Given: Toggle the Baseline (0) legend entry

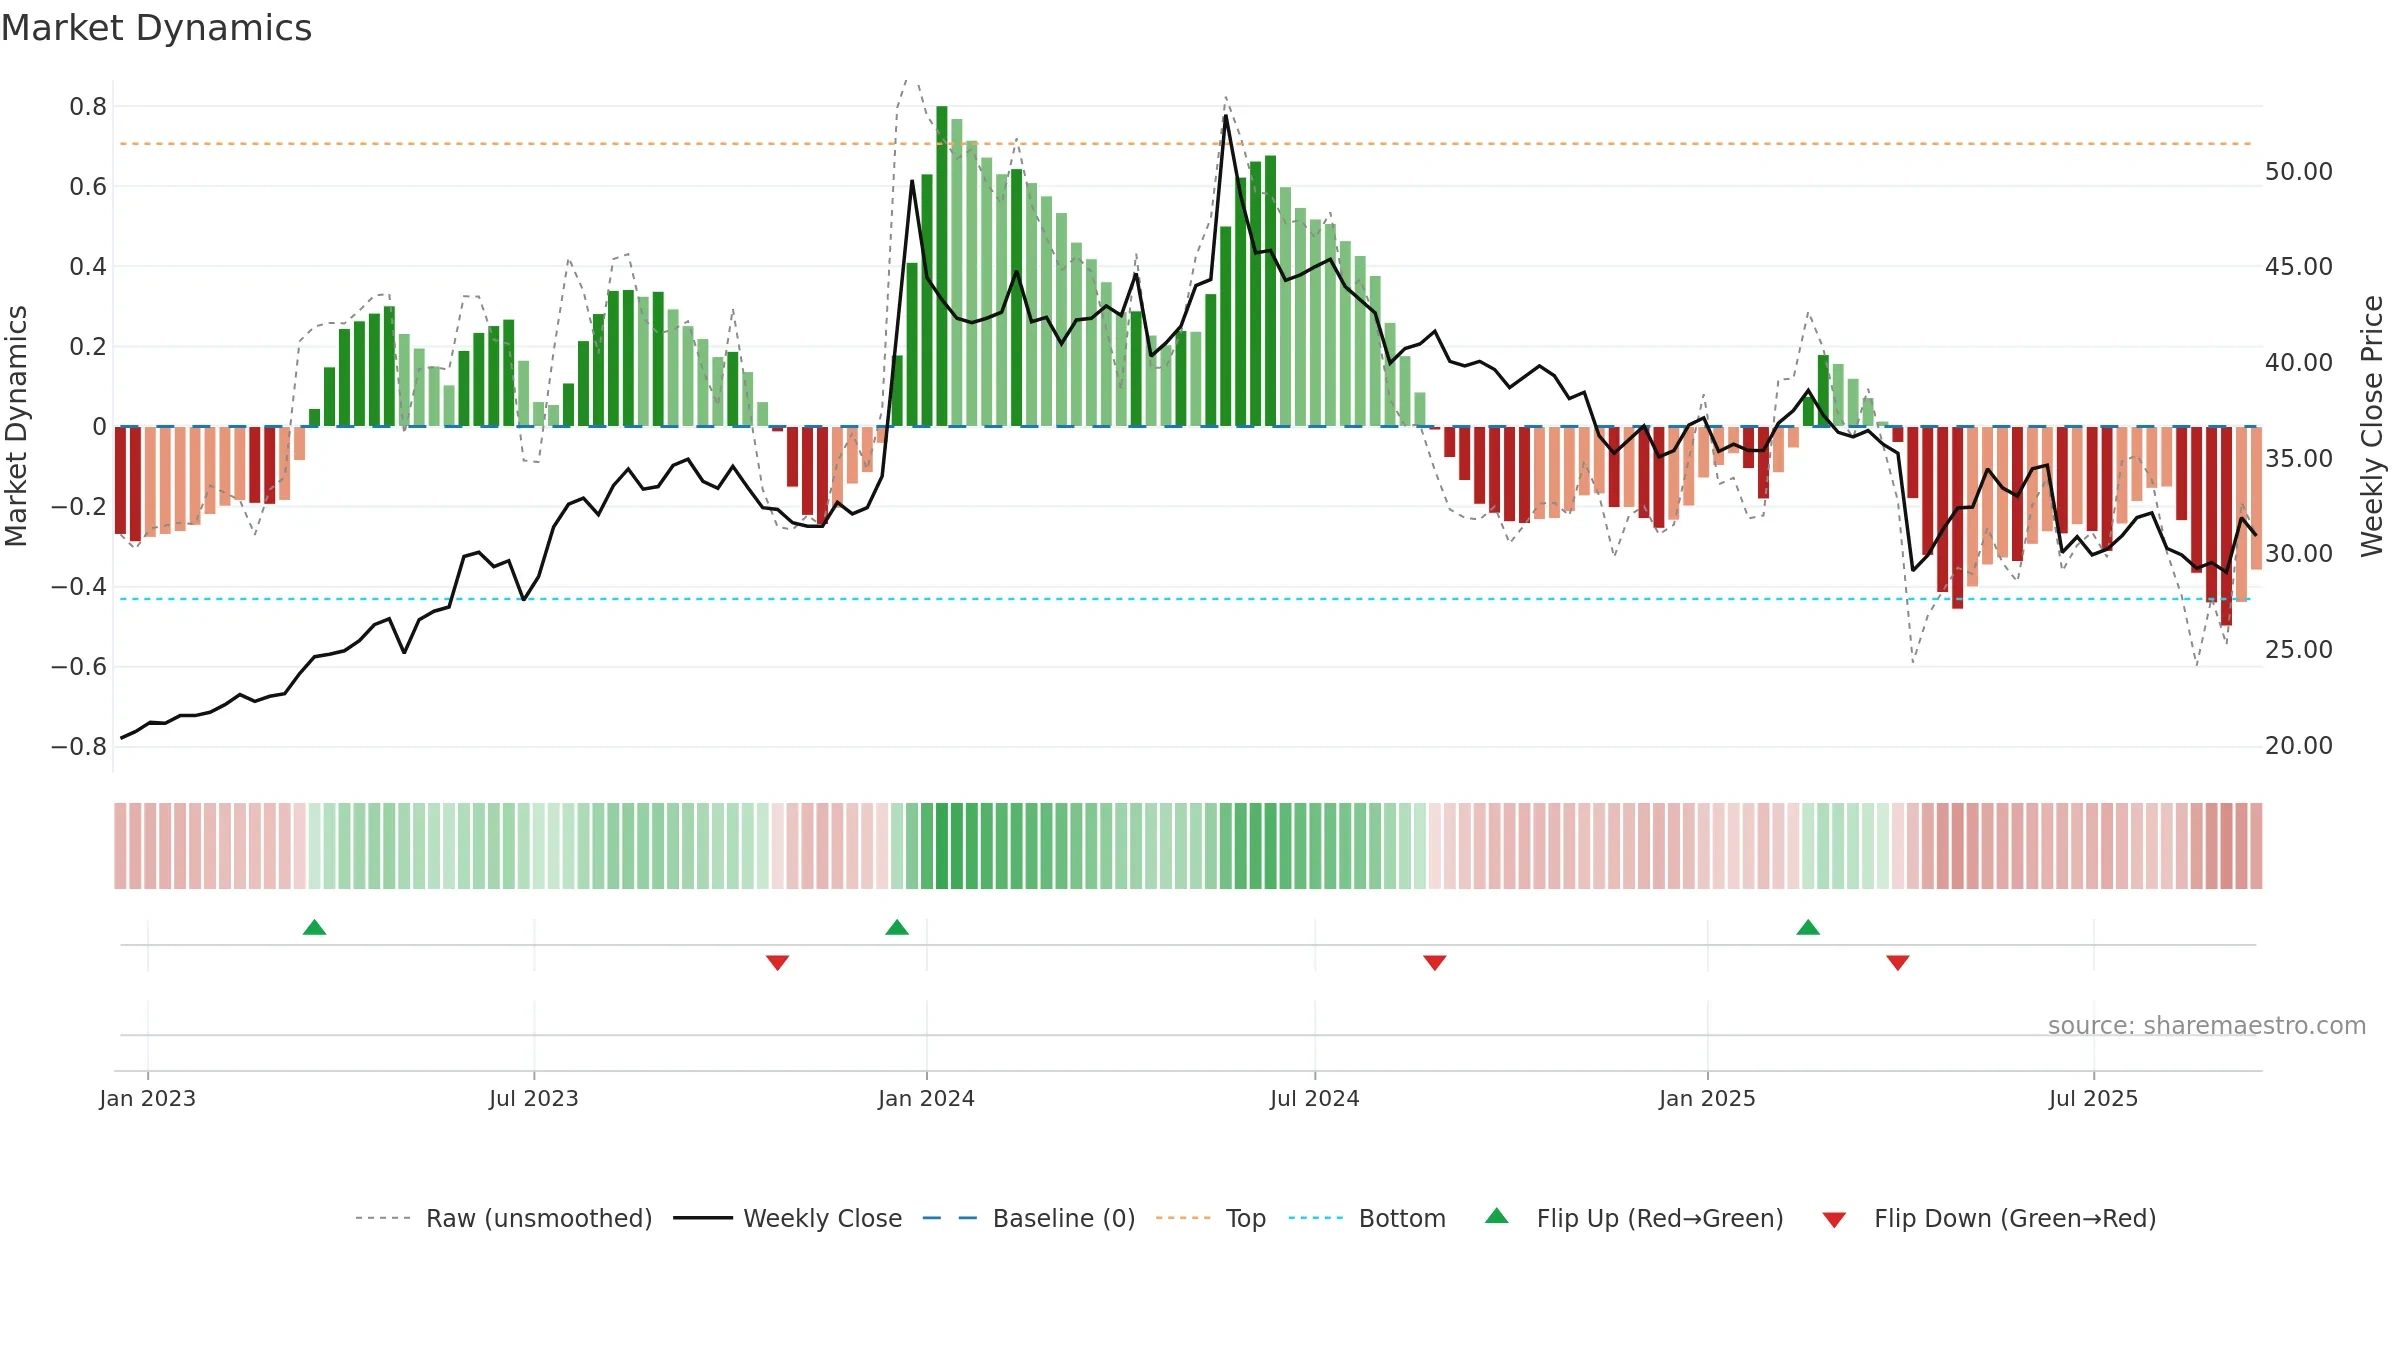Looking at the screenshot, I should [1028, 1218].
